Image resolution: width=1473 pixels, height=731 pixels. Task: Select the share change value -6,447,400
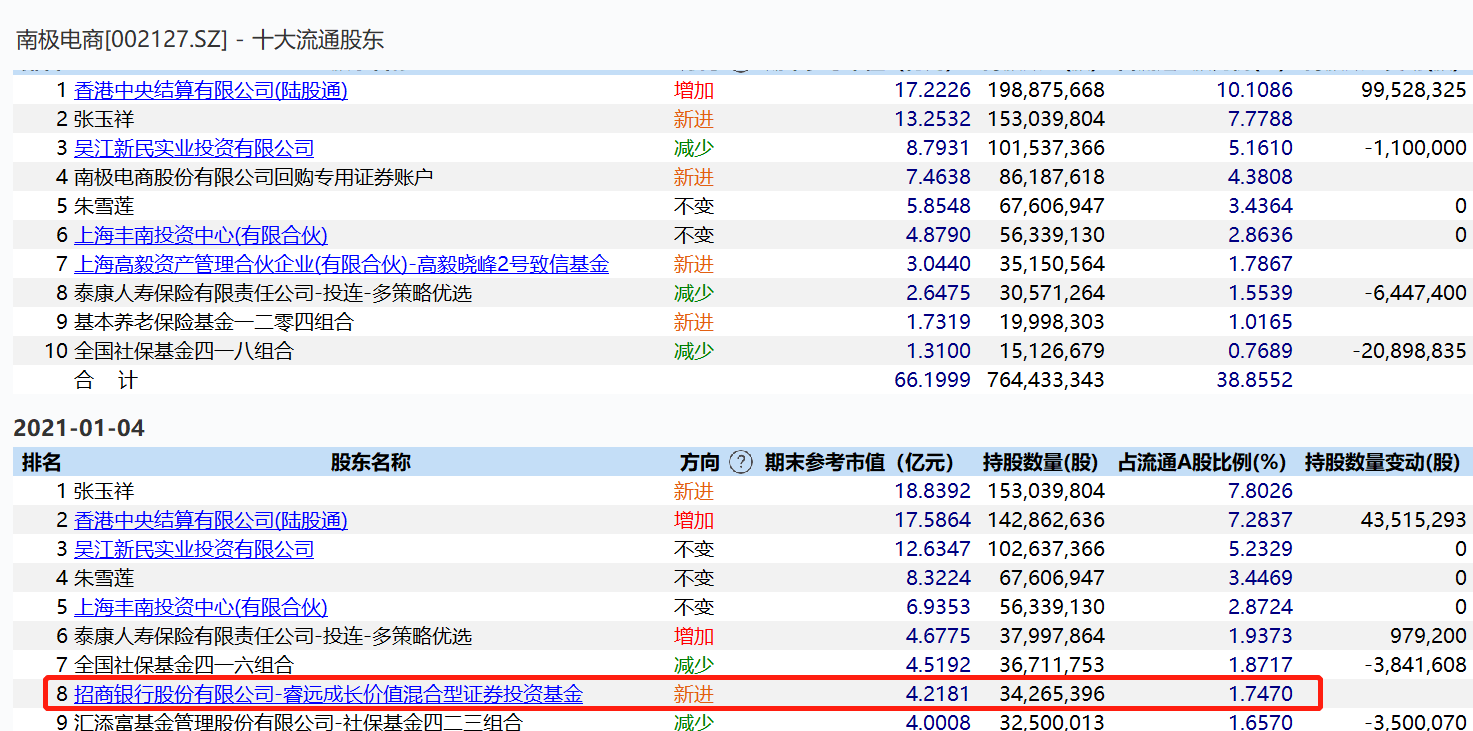point(1415,293)
